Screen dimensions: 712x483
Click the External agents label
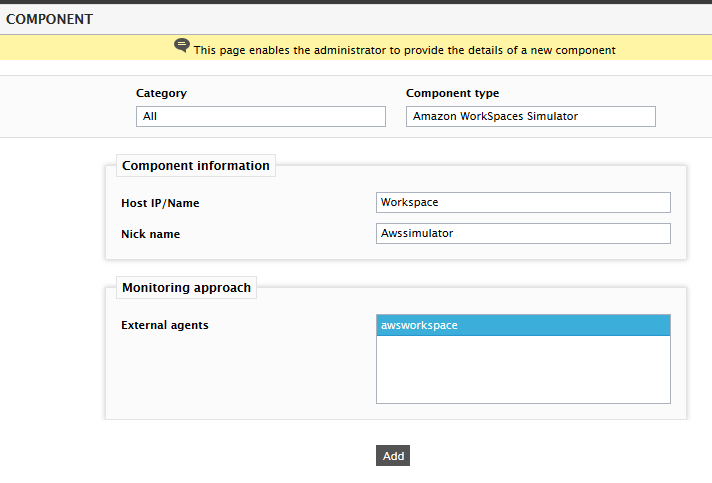pos(165,325)
